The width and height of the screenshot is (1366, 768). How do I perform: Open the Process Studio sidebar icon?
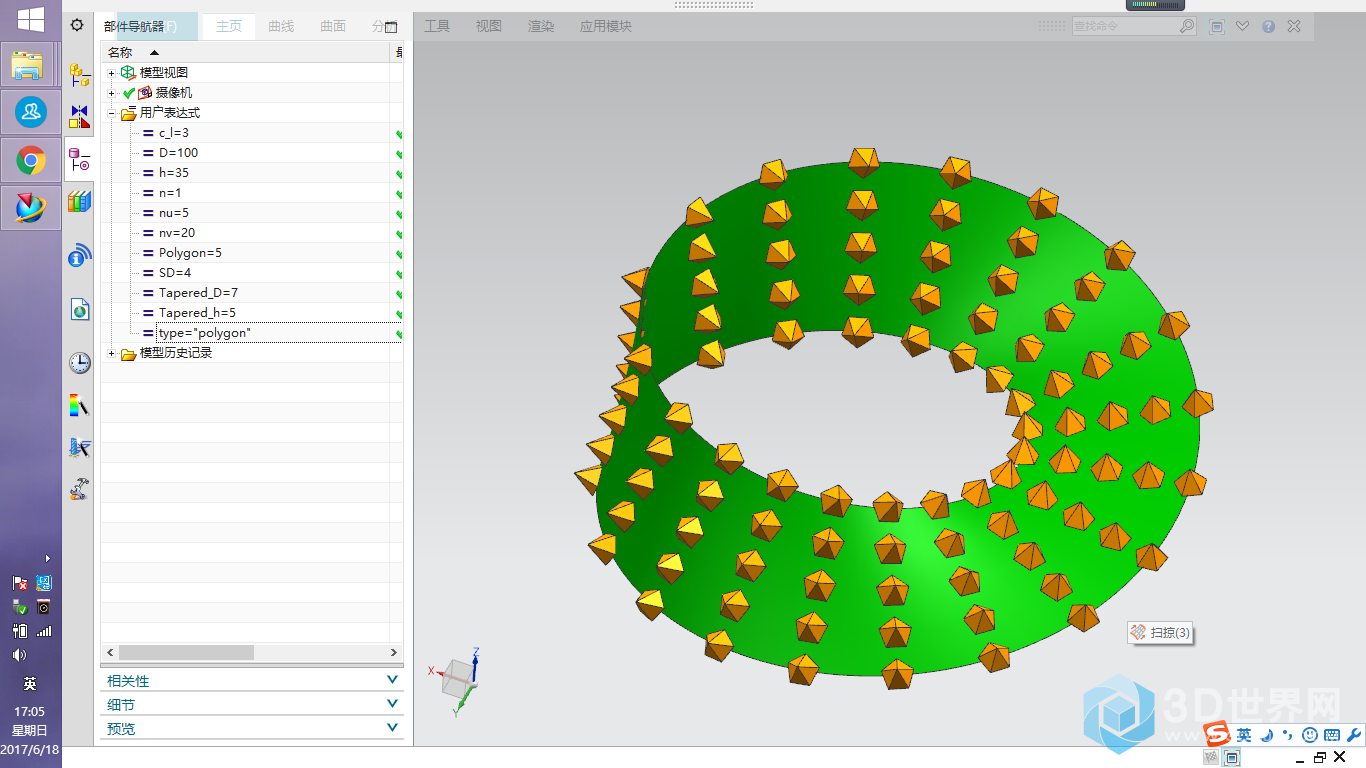click(x=80, y=448)
